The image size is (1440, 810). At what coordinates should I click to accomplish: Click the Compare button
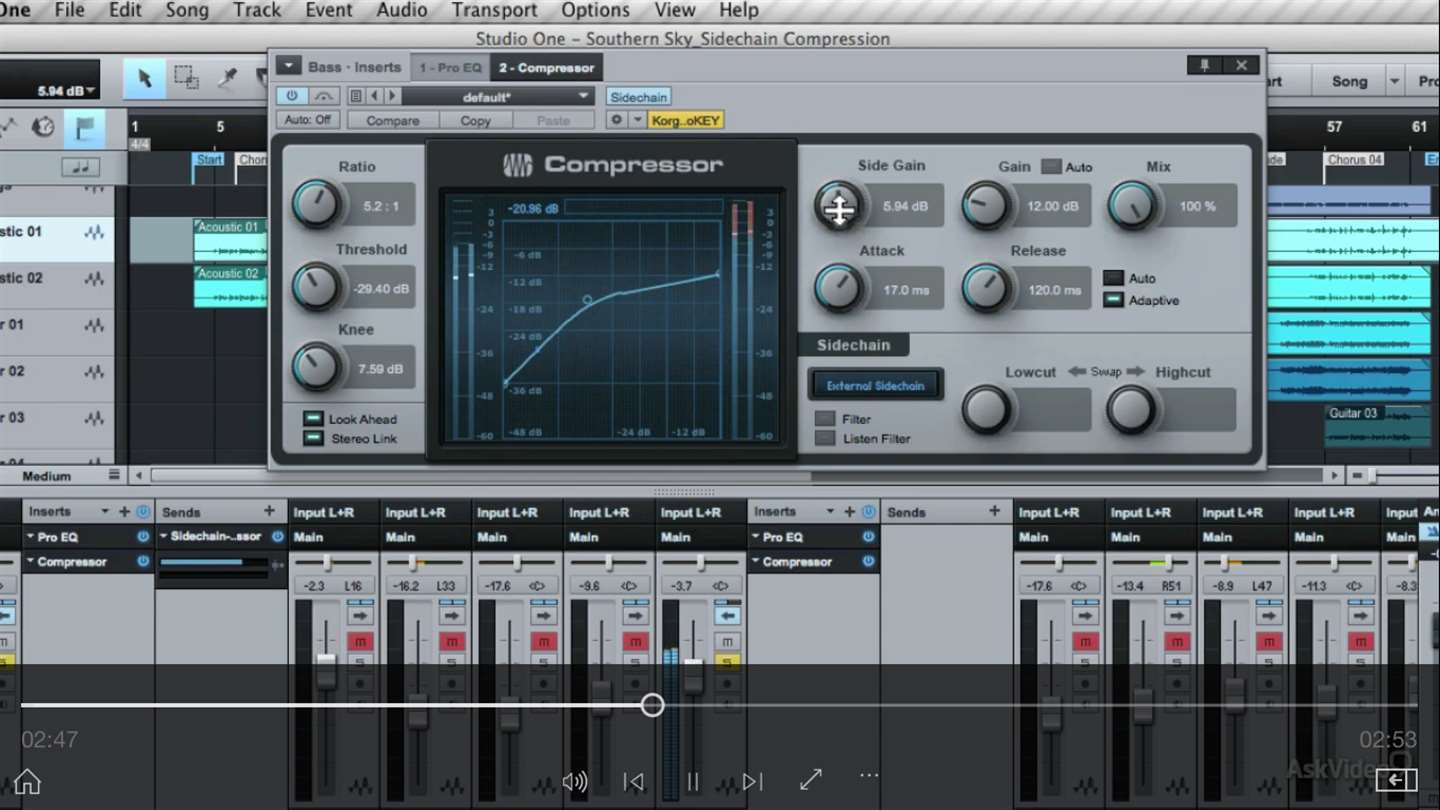(393, 120)
